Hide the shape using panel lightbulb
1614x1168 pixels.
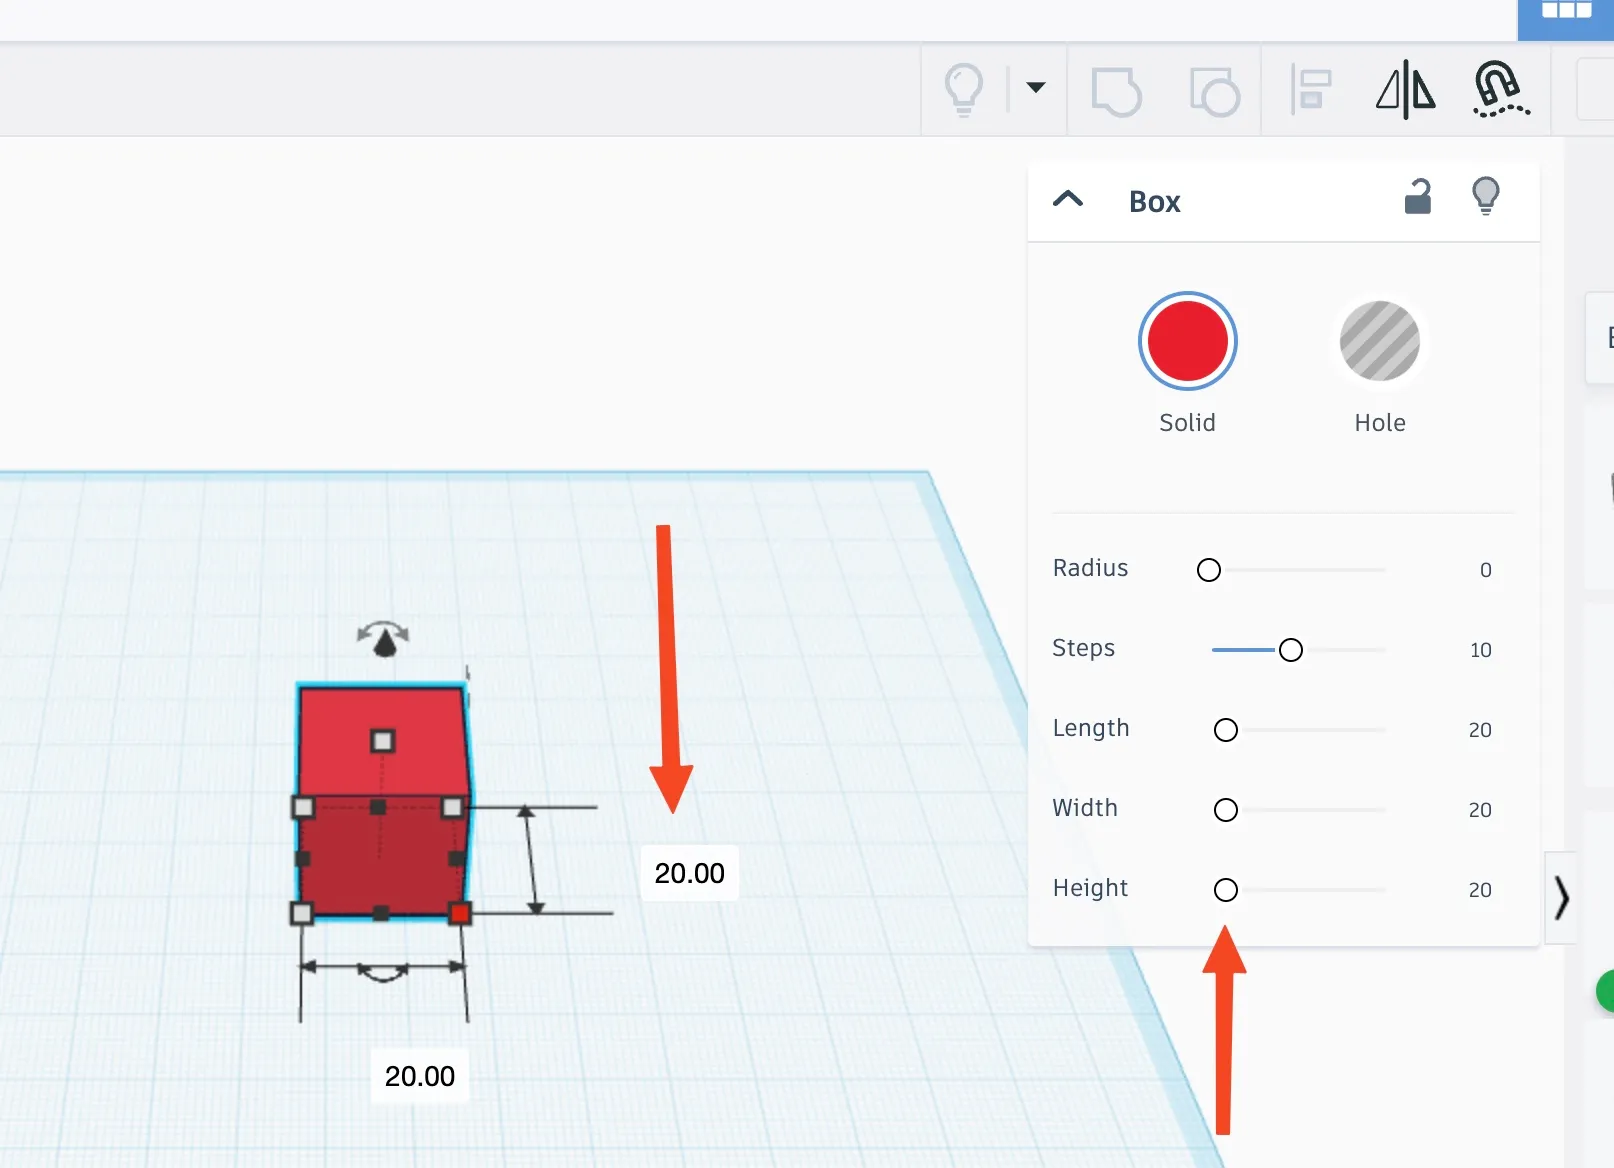(x=1486, y=195)
